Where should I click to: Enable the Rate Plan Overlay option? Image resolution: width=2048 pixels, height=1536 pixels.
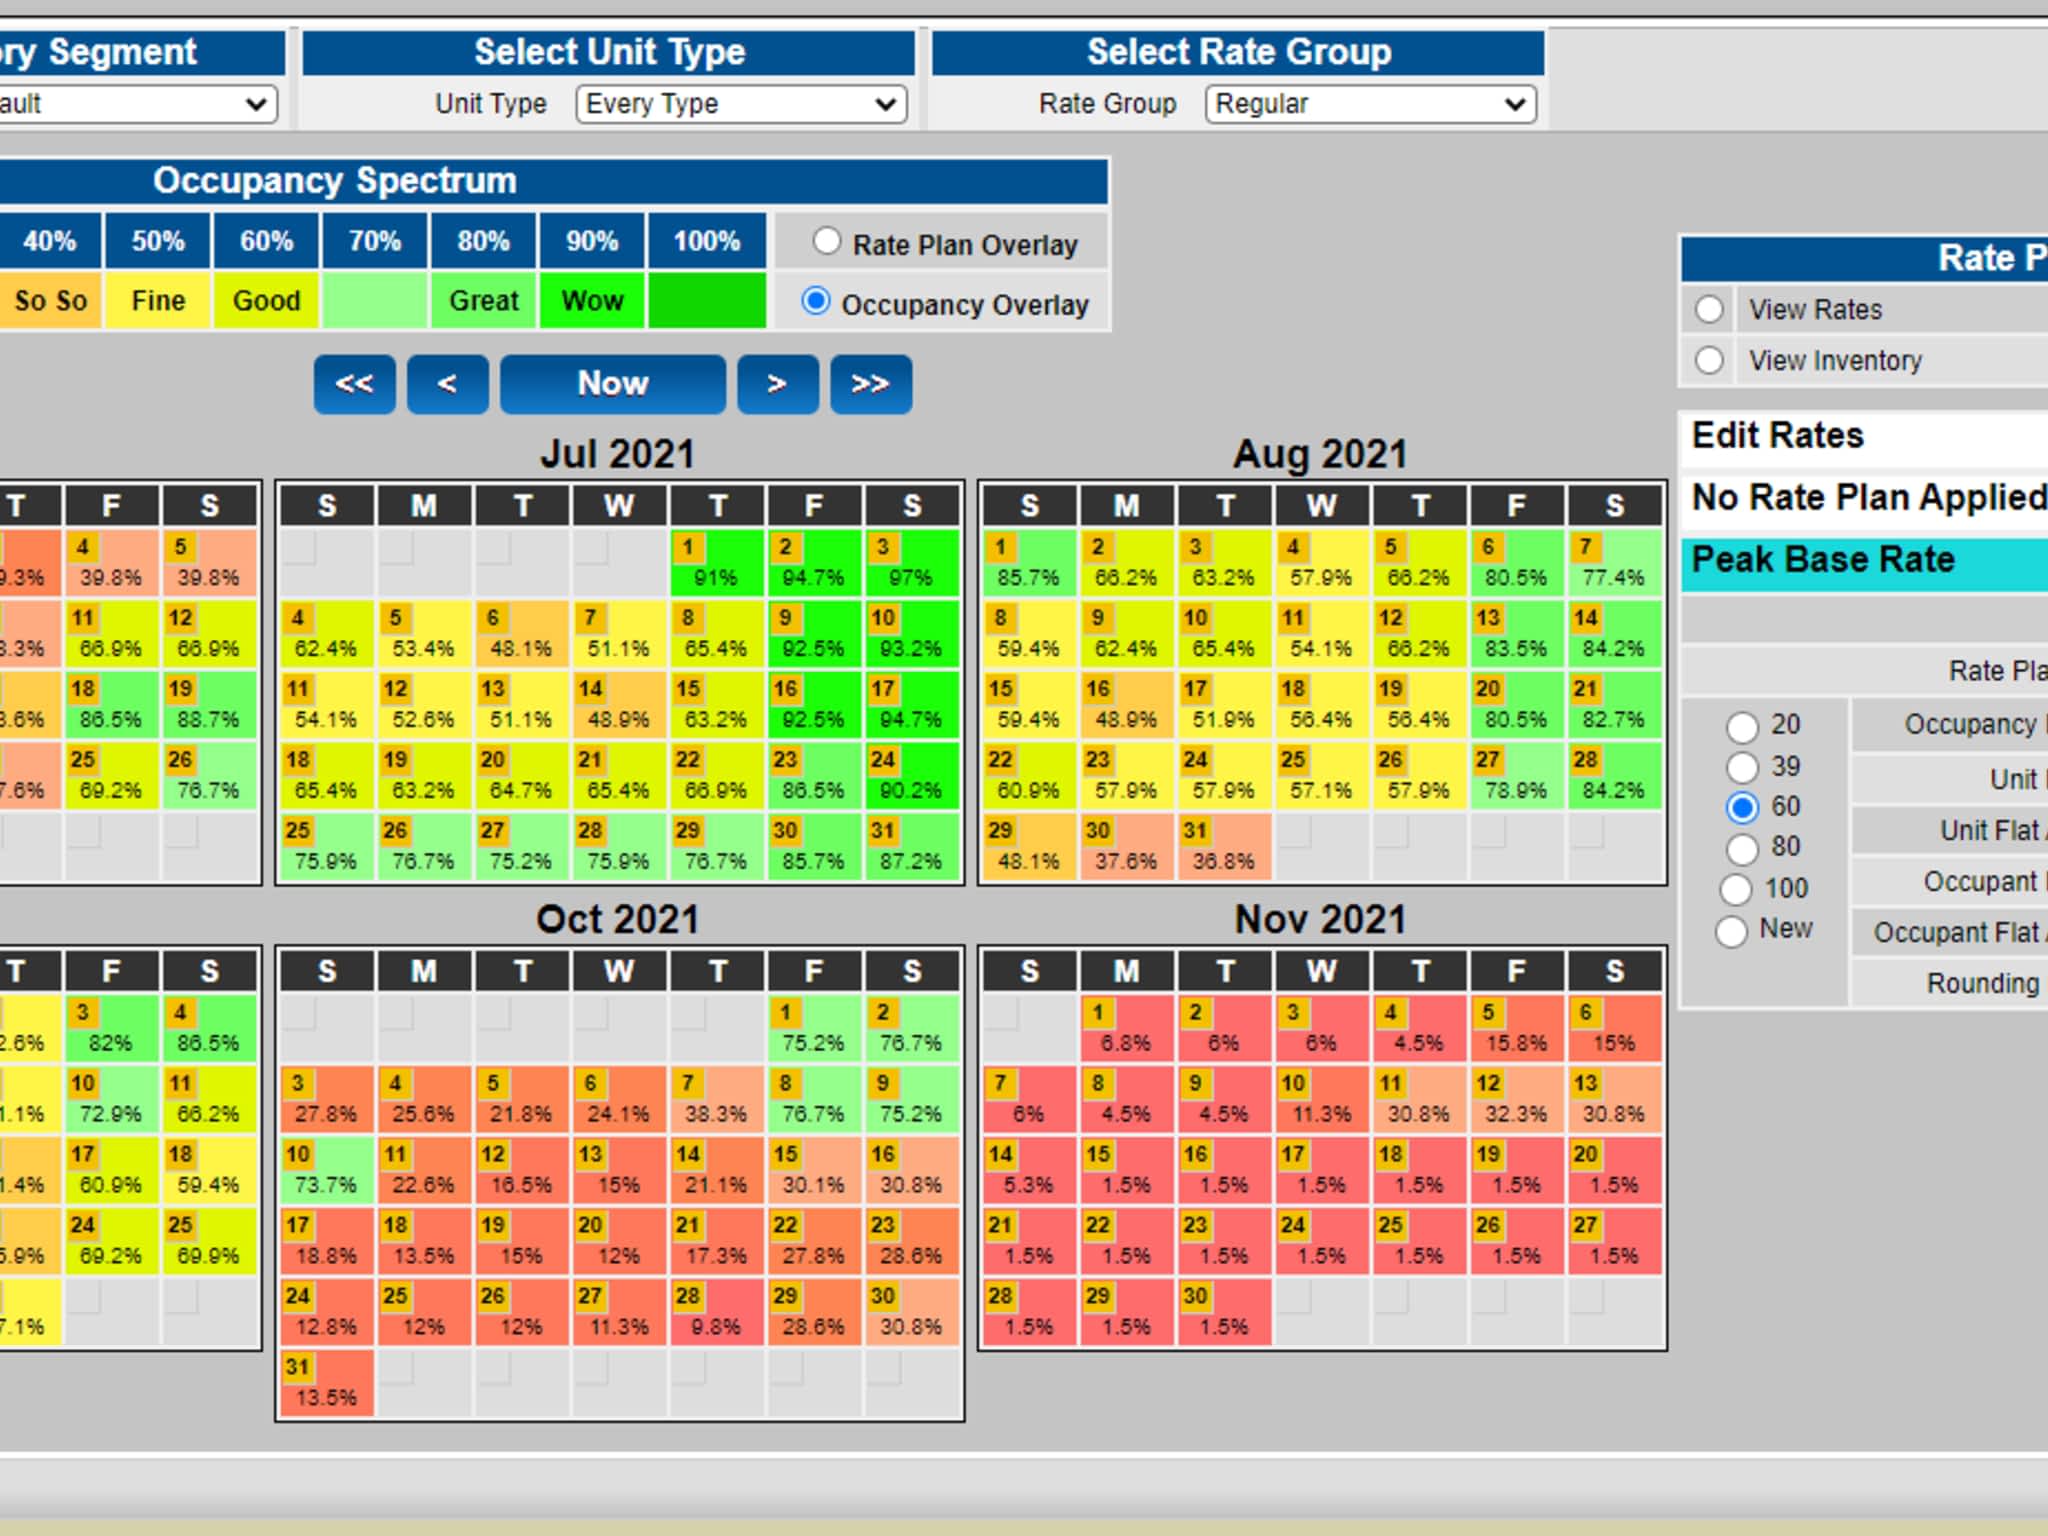point(827,241)
